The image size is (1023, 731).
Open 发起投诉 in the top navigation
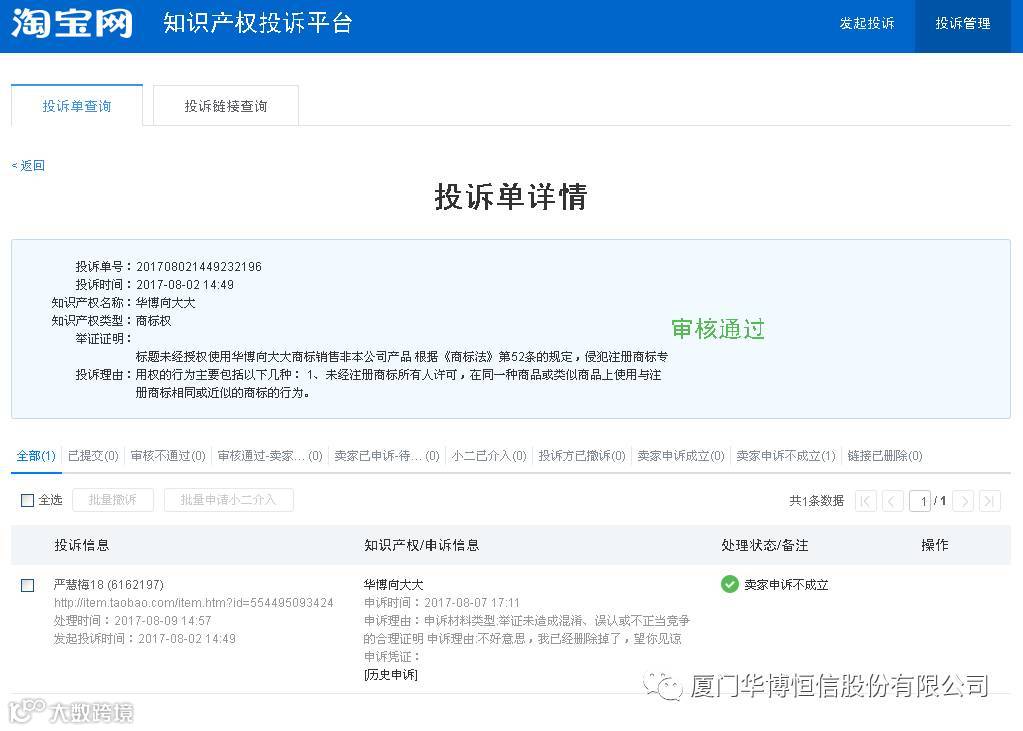pyautogui.click(x=866, y=23)
